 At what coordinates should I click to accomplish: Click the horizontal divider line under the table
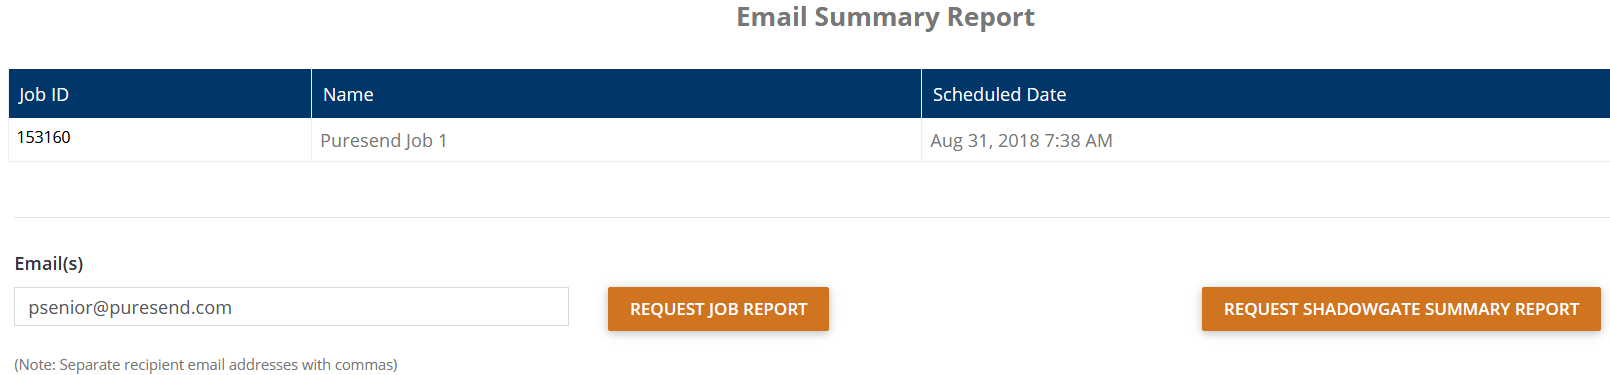pyautogui.click(x=812, y=217)
